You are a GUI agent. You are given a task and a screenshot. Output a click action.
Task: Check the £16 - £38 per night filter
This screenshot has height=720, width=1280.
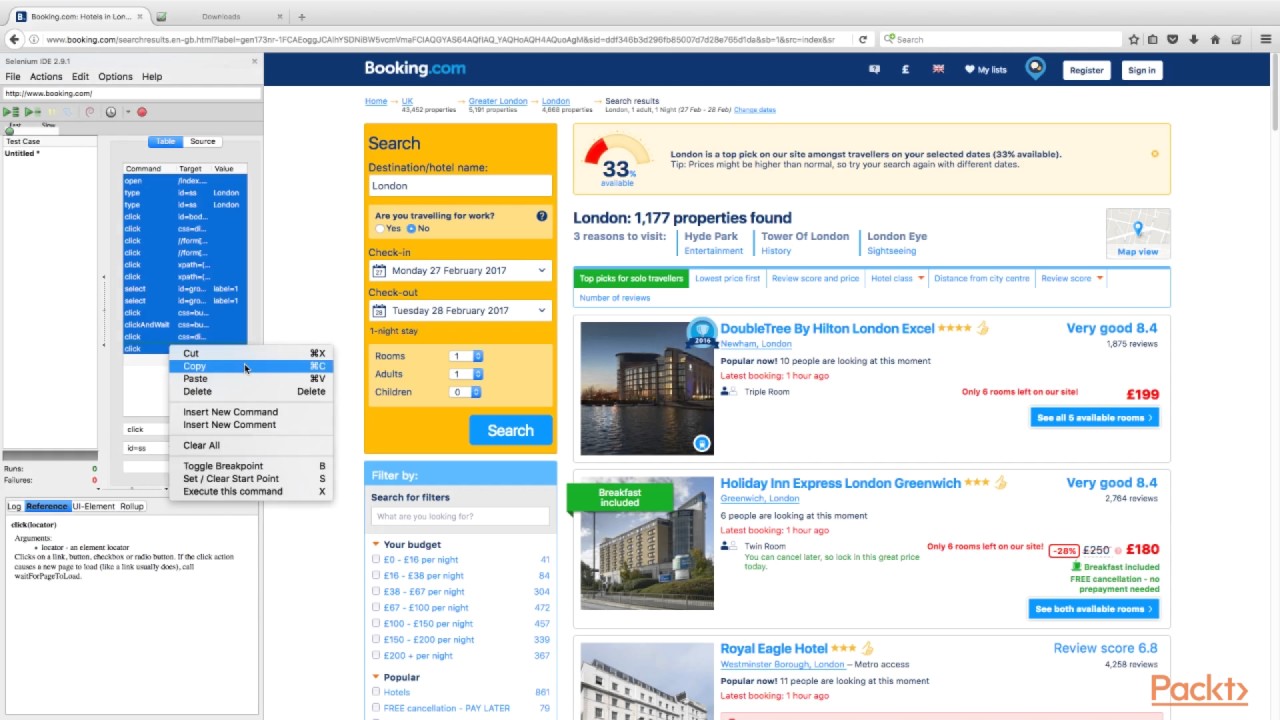376,576
